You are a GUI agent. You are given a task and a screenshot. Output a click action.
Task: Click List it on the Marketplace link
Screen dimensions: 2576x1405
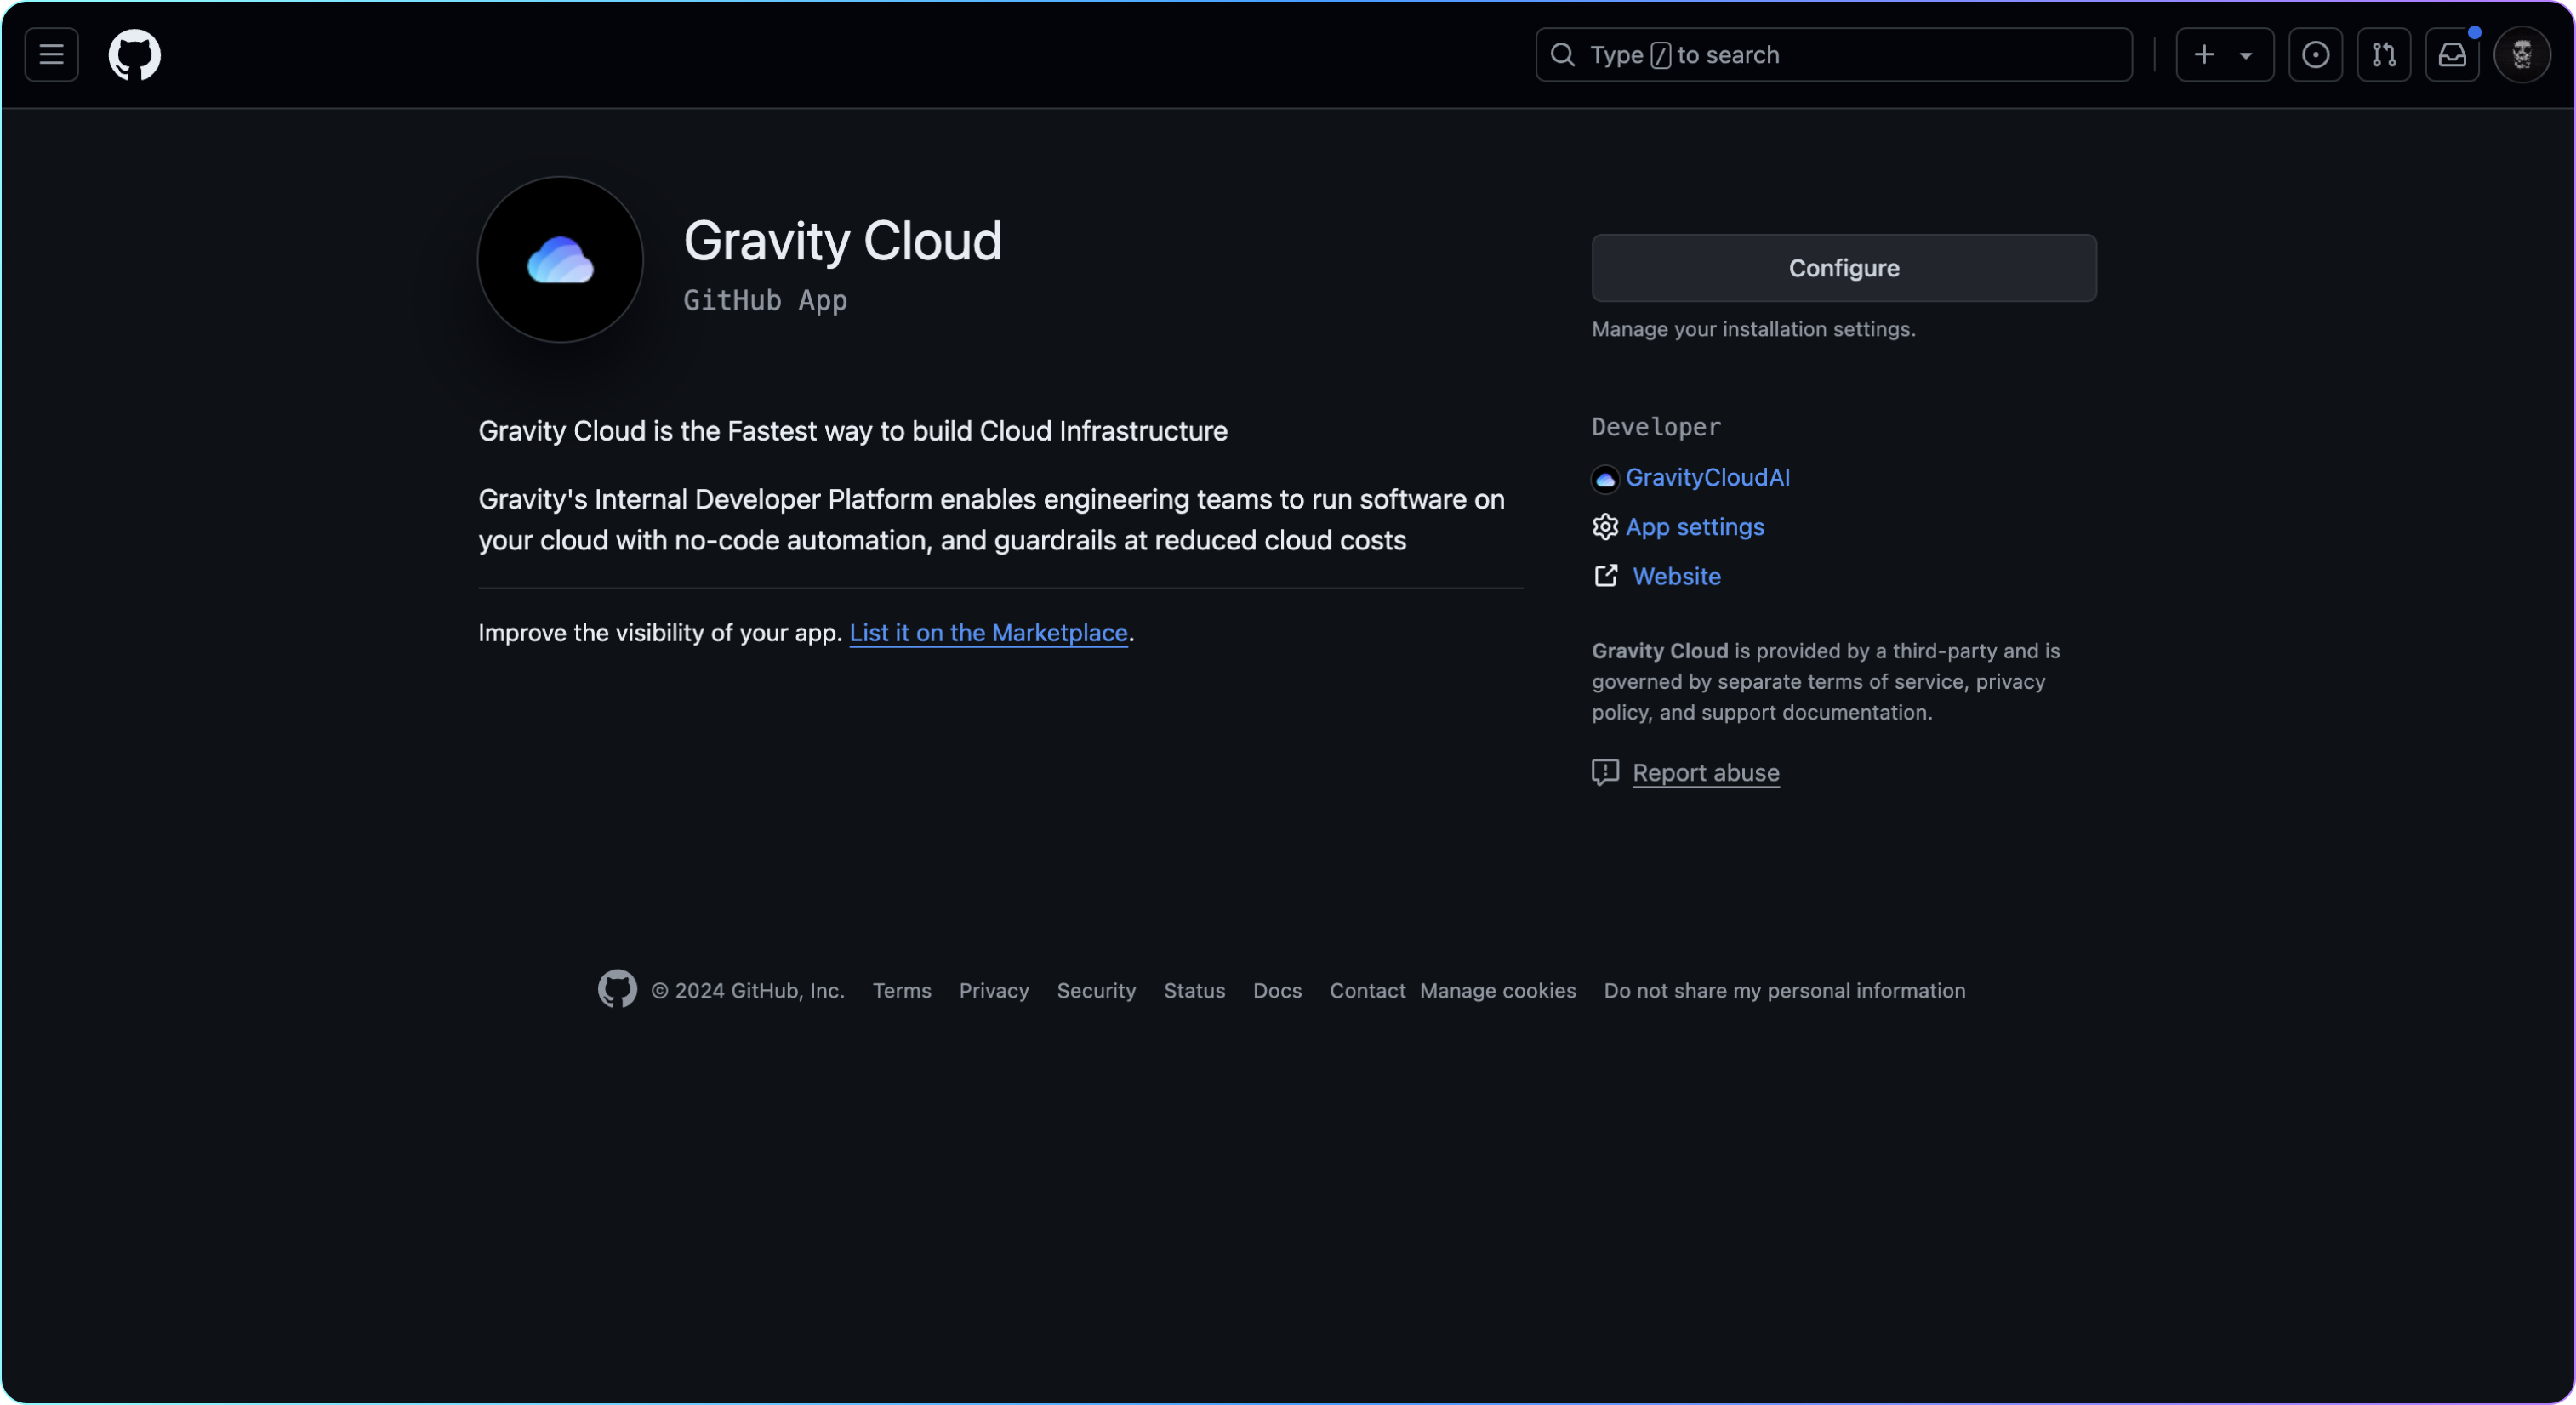[x=988, y=633]
